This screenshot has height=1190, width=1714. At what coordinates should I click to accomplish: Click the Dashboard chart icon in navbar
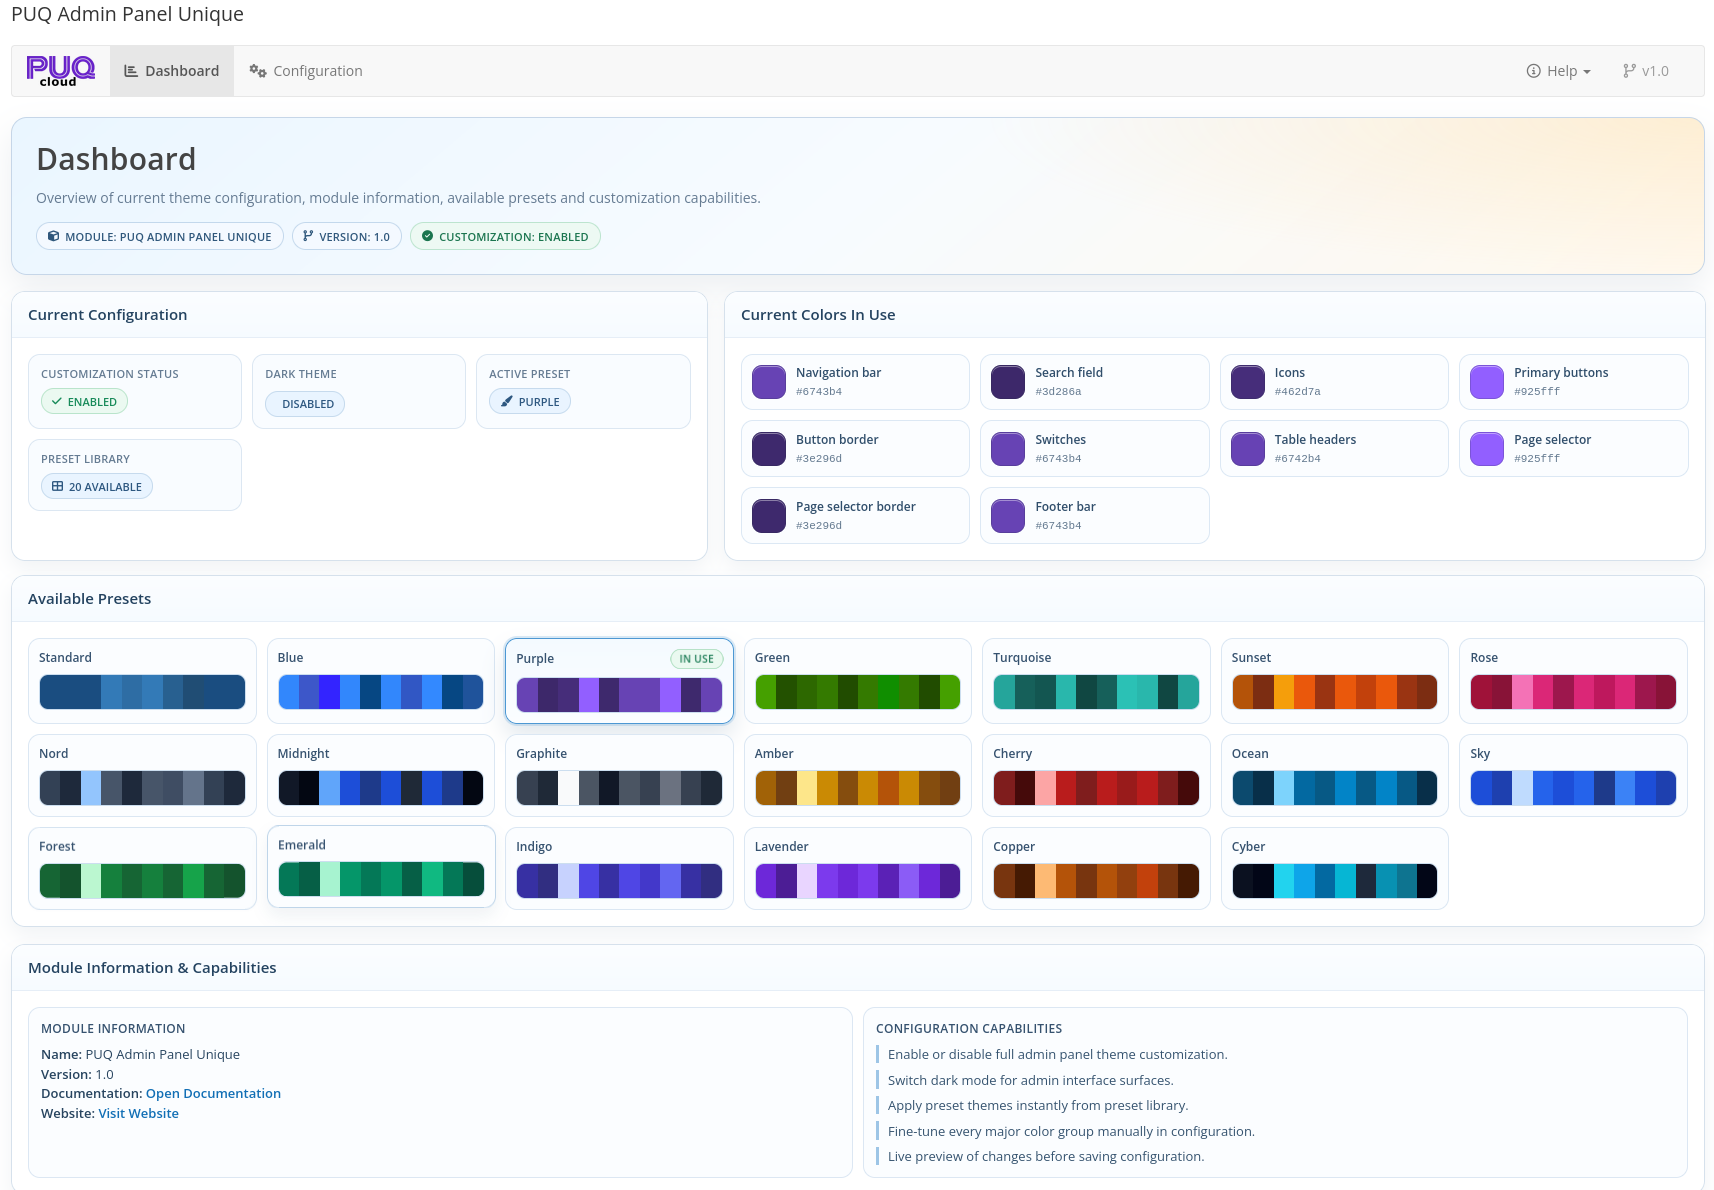[130, 71]
